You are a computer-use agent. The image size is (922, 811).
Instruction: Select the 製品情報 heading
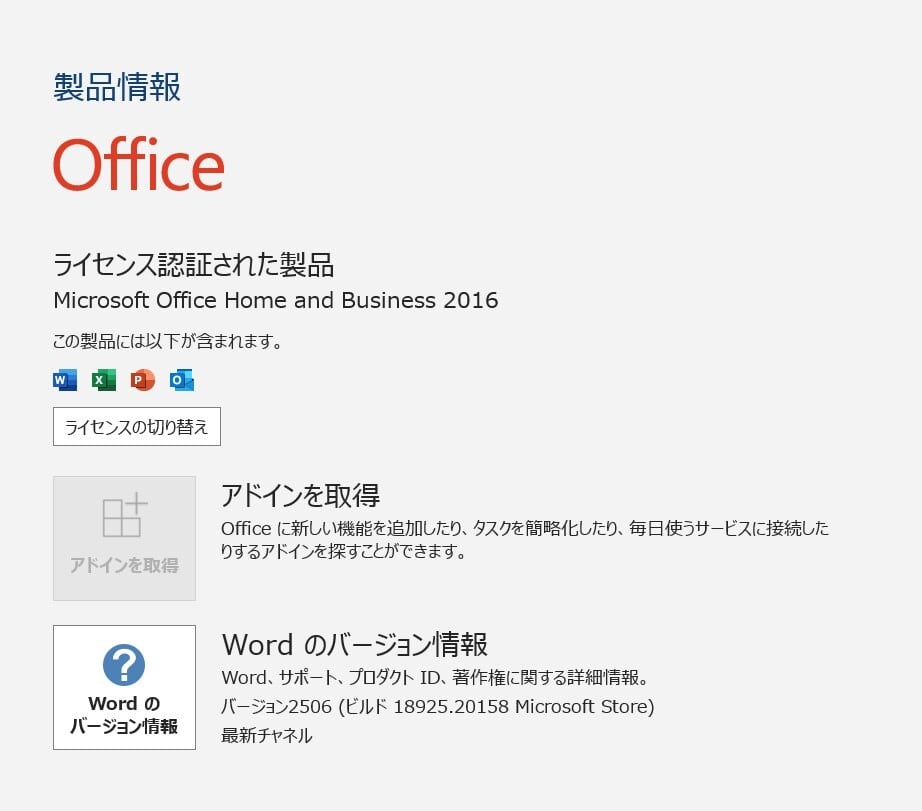click(x=117, y=87)
